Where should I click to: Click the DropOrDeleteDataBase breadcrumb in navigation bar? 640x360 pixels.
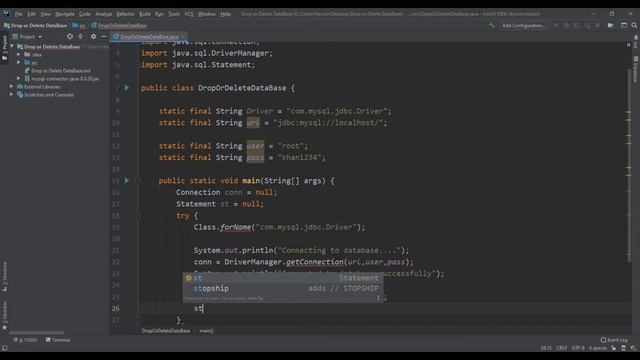[x=119, y=25]
